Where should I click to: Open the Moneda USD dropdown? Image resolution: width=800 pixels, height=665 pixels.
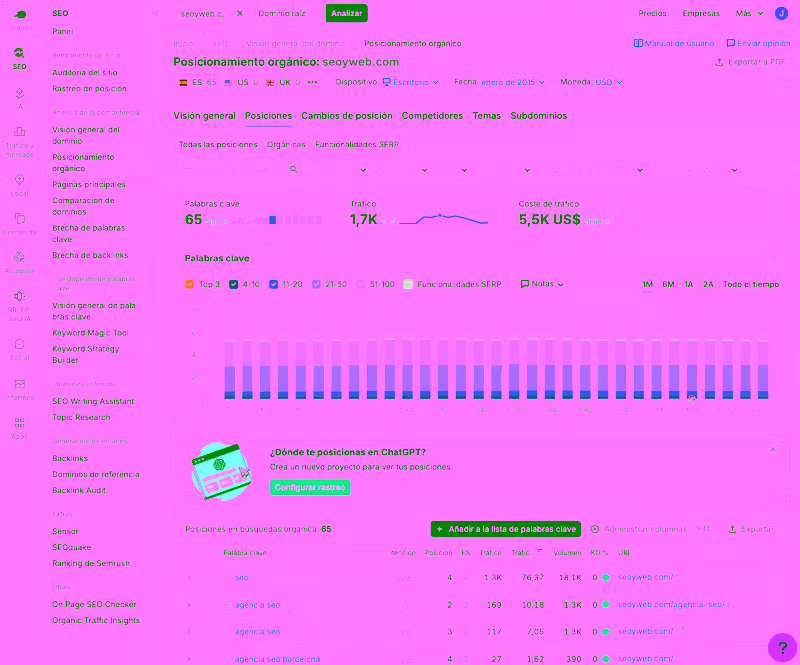pos(608,82)
